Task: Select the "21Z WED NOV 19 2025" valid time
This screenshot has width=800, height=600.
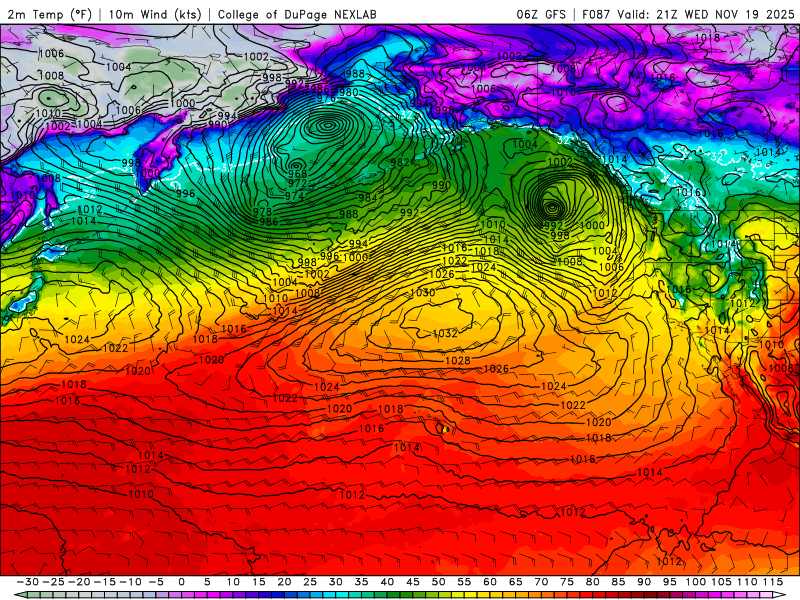Action: point(725,14)
